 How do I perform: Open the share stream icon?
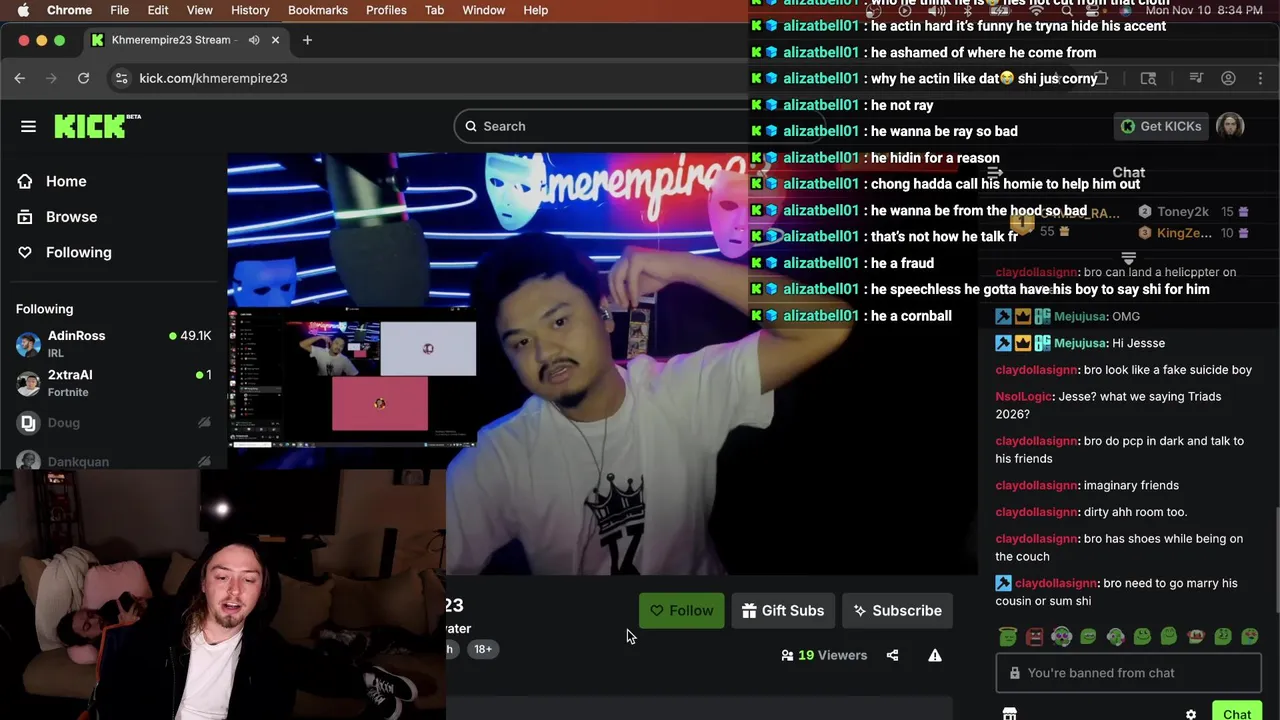tap(892, 655)
